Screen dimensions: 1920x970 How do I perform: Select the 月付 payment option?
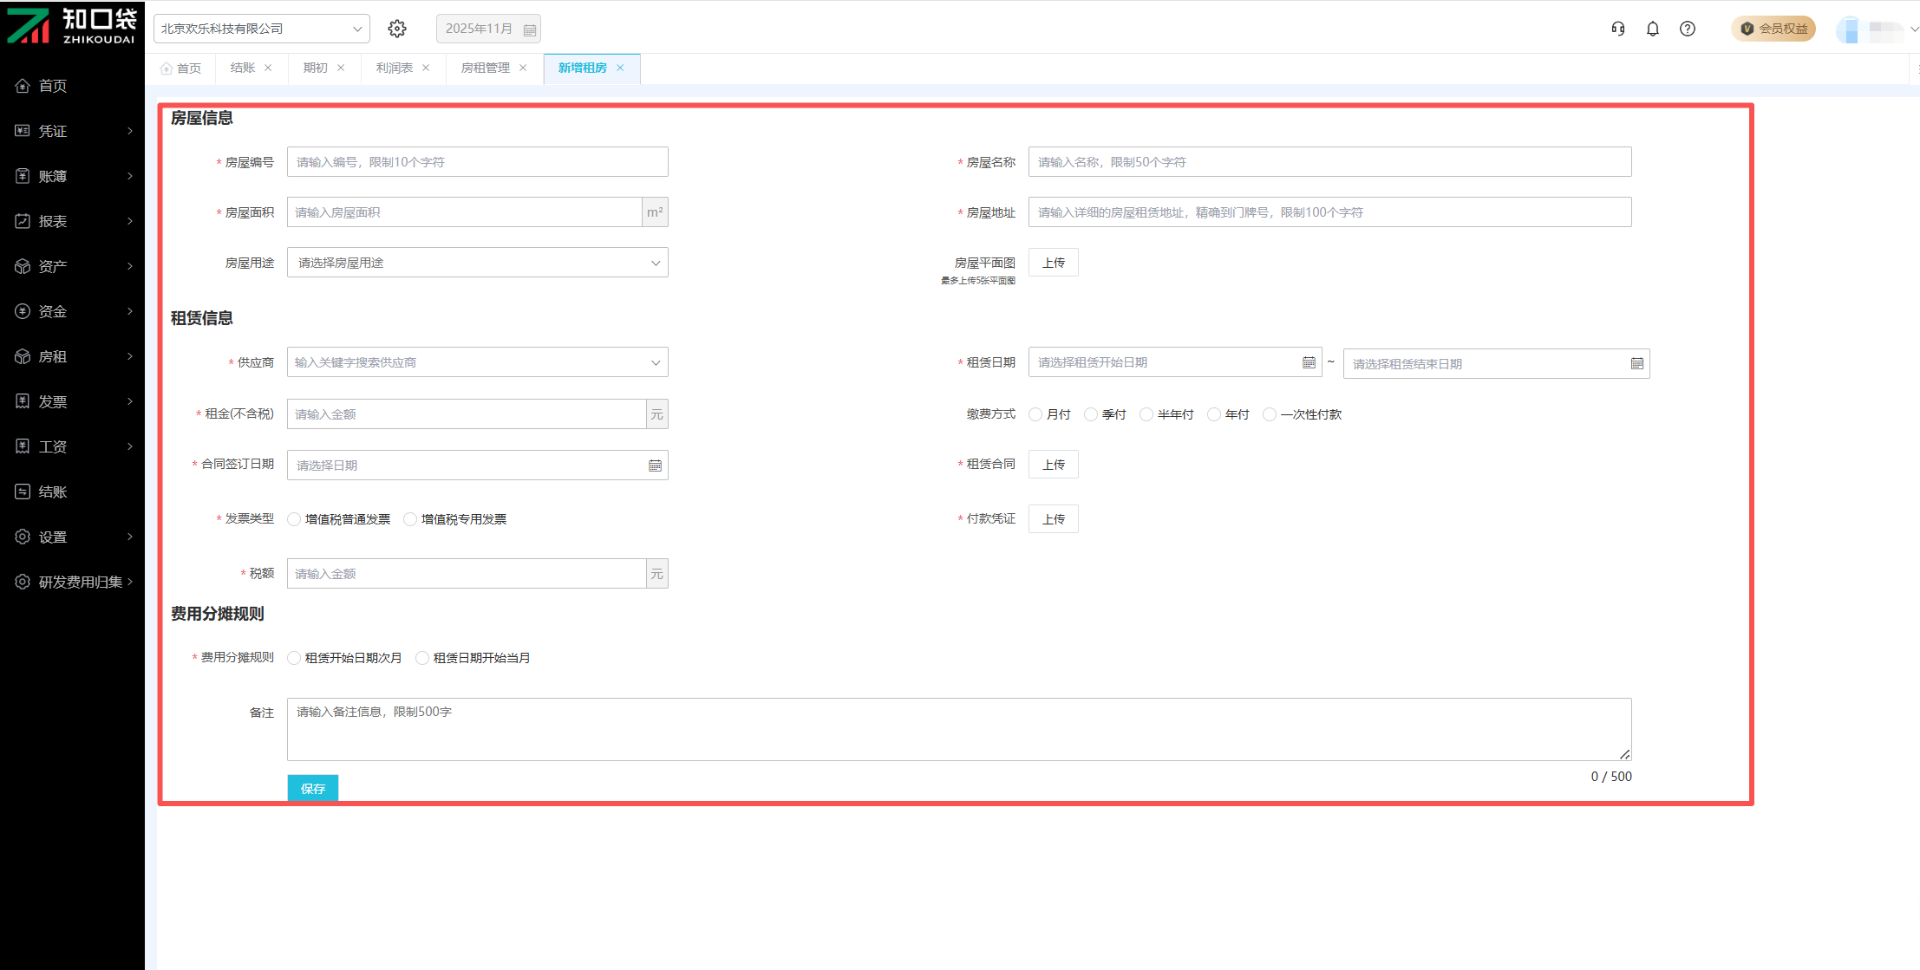point(1036,415)
